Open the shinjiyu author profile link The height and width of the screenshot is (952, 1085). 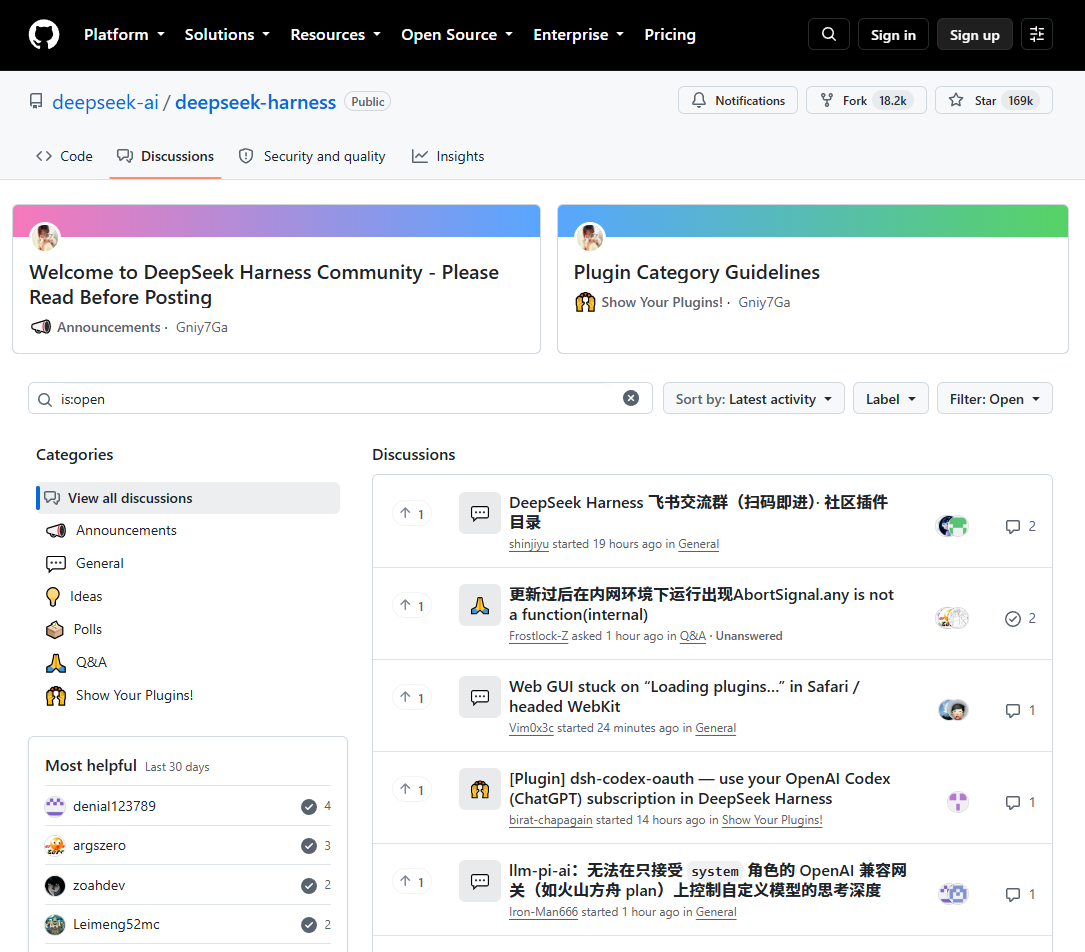tap(529, 544)
